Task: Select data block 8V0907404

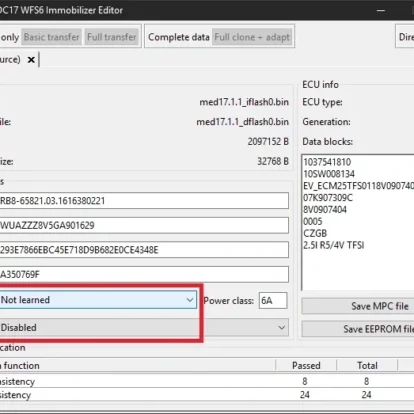Action: tap(325, 210)
